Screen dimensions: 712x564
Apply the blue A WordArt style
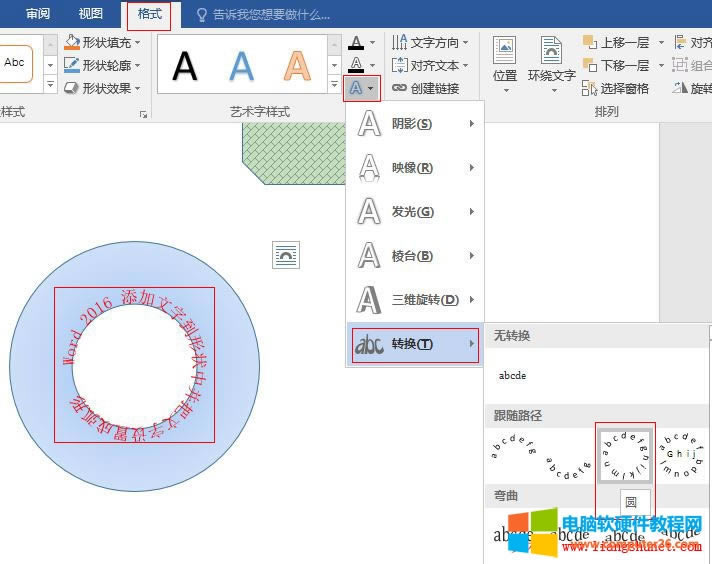point(241,66)
